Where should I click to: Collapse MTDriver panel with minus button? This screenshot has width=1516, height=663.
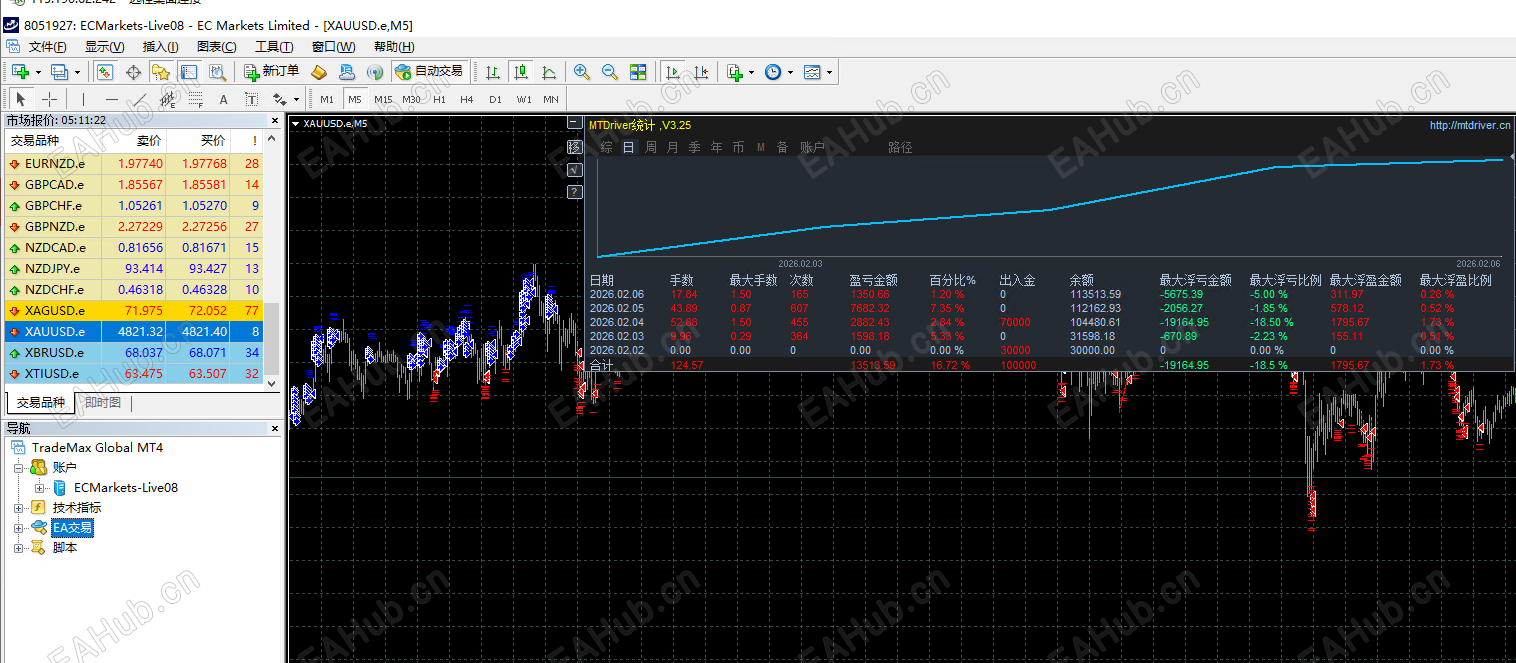coord(574,123)
